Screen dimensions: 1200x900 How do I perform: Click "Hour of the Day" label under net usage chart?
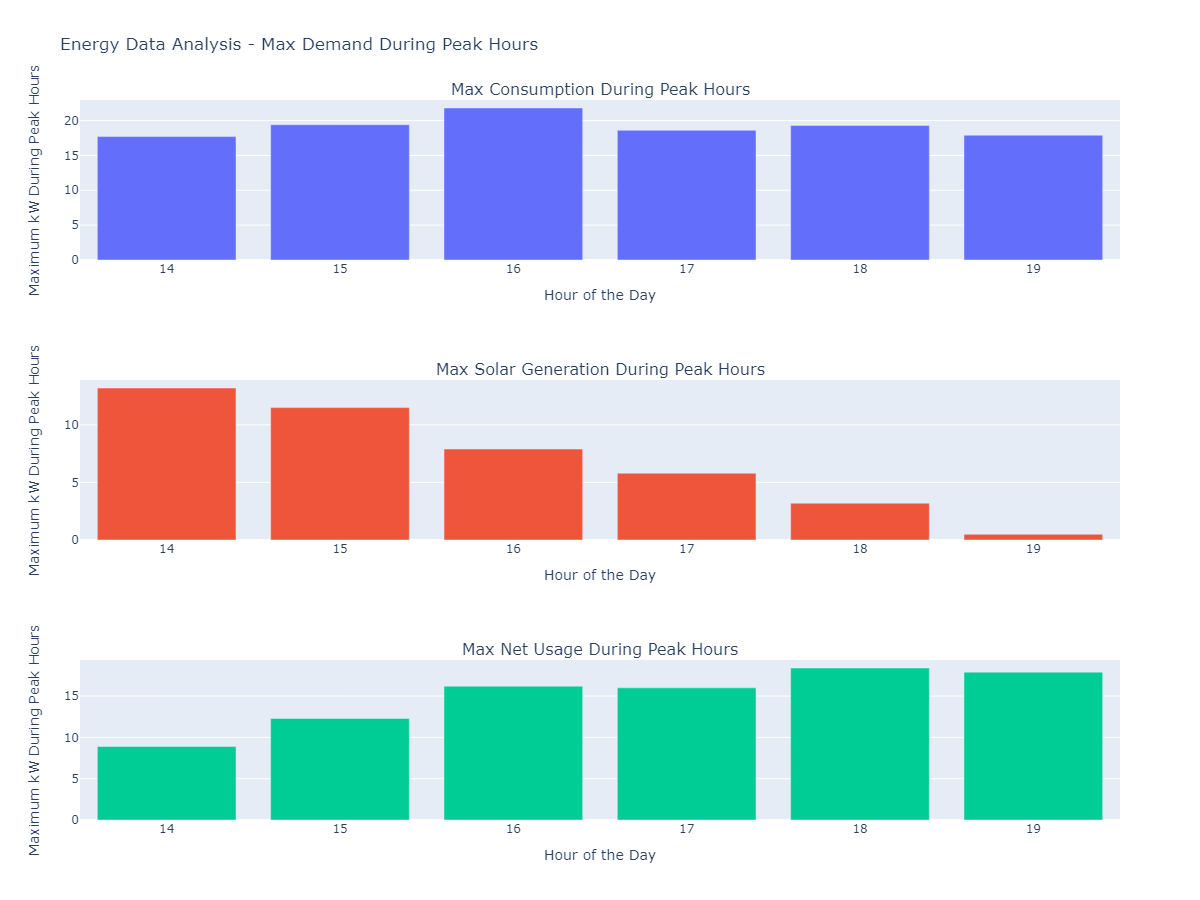point(600,855)
